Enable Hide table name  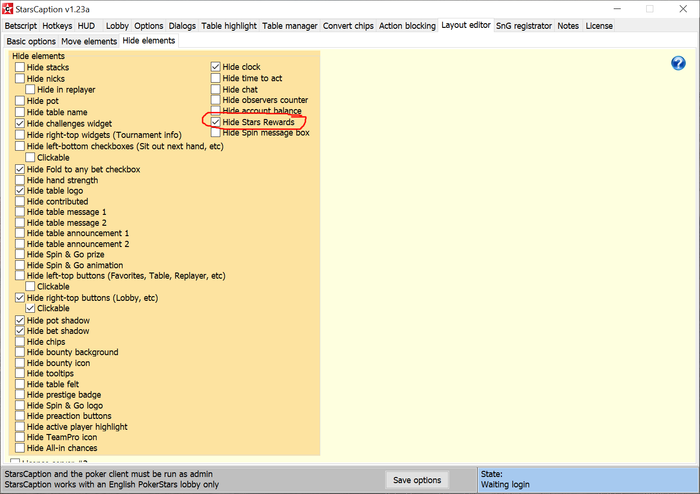point(20,112)
